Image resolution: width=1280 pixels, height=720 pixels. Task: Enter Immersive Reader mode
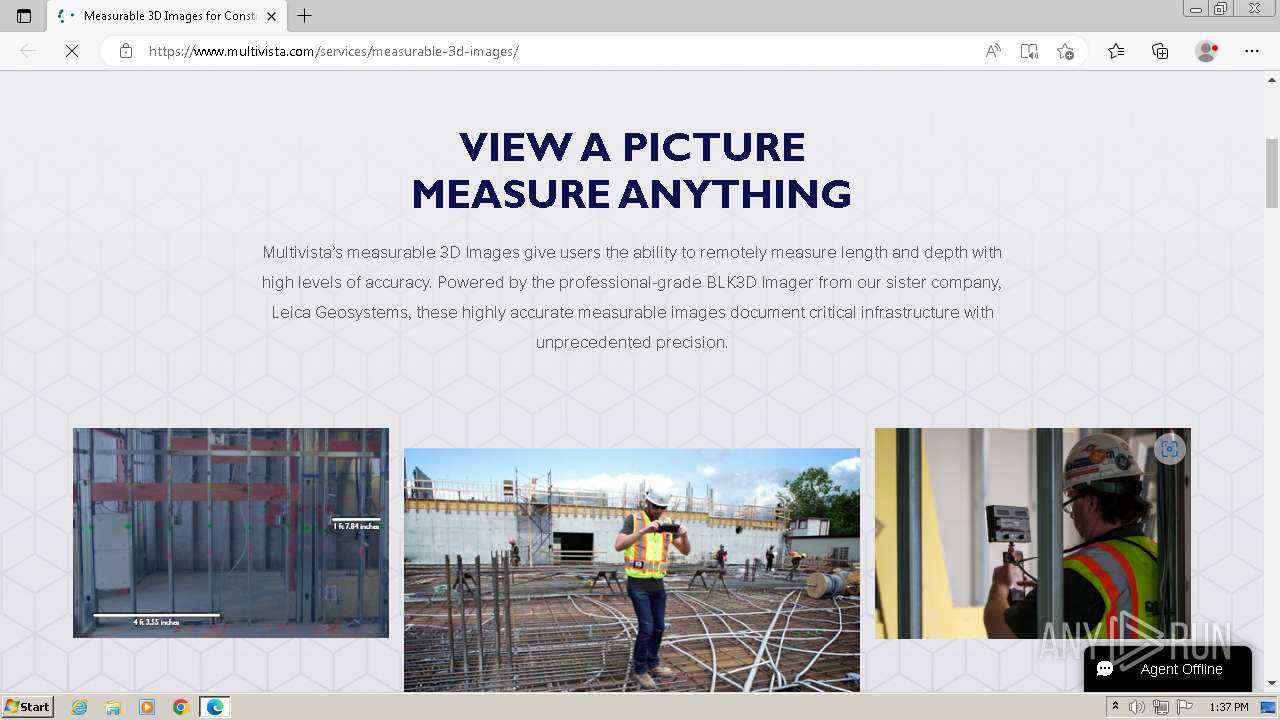(1029, 51)
